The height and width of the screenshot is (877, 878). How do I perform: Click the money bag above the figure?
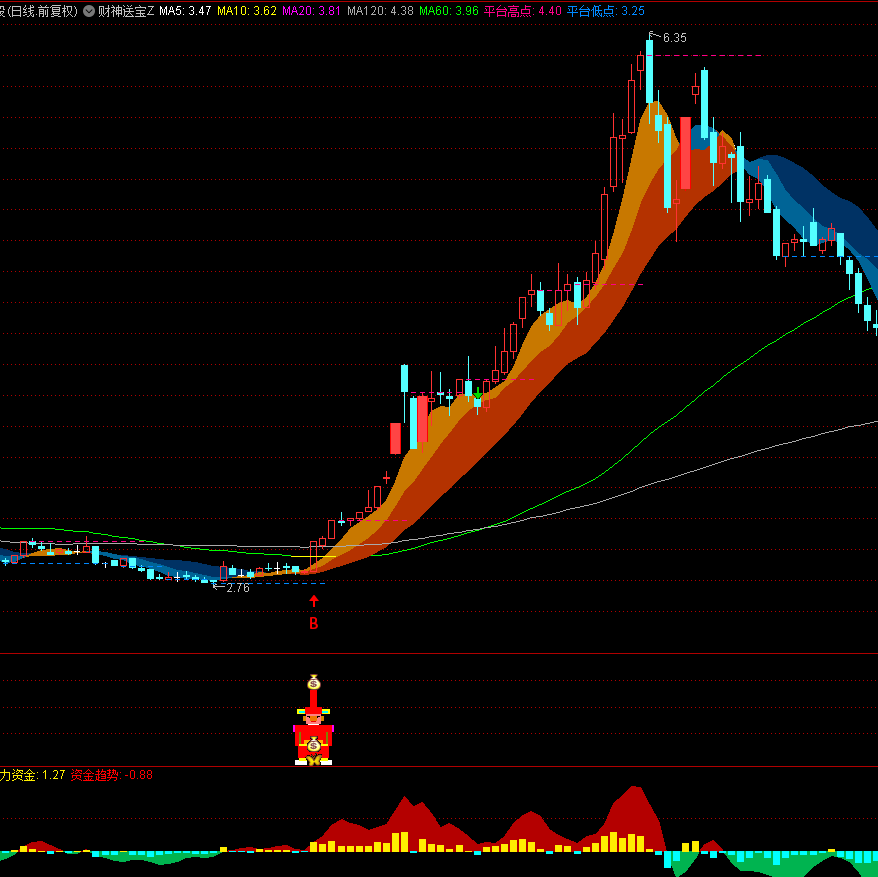tap(314, 683)
